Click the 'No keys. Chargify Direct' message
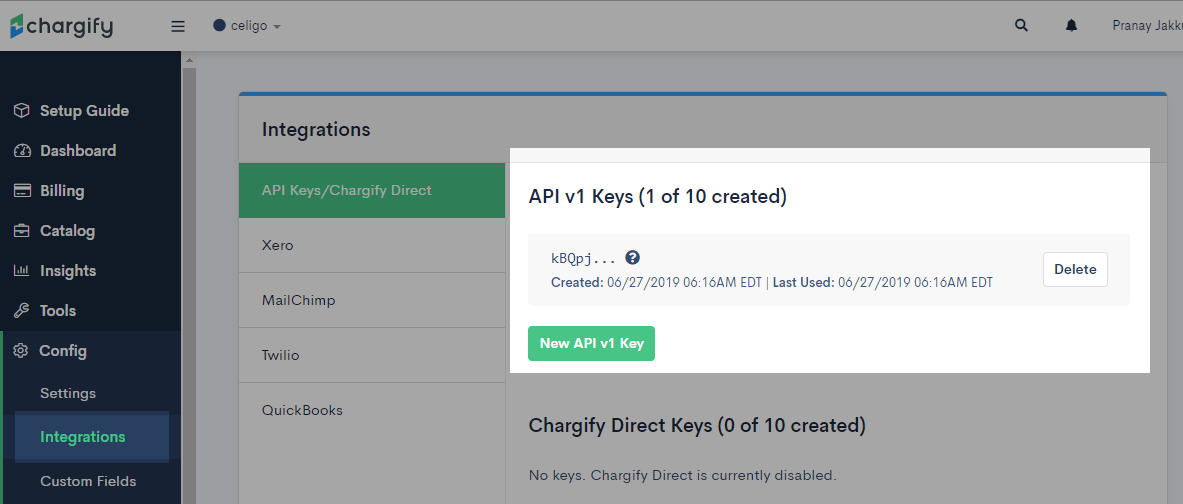This screenshot has width=1183, height=504. coord(683,475)
